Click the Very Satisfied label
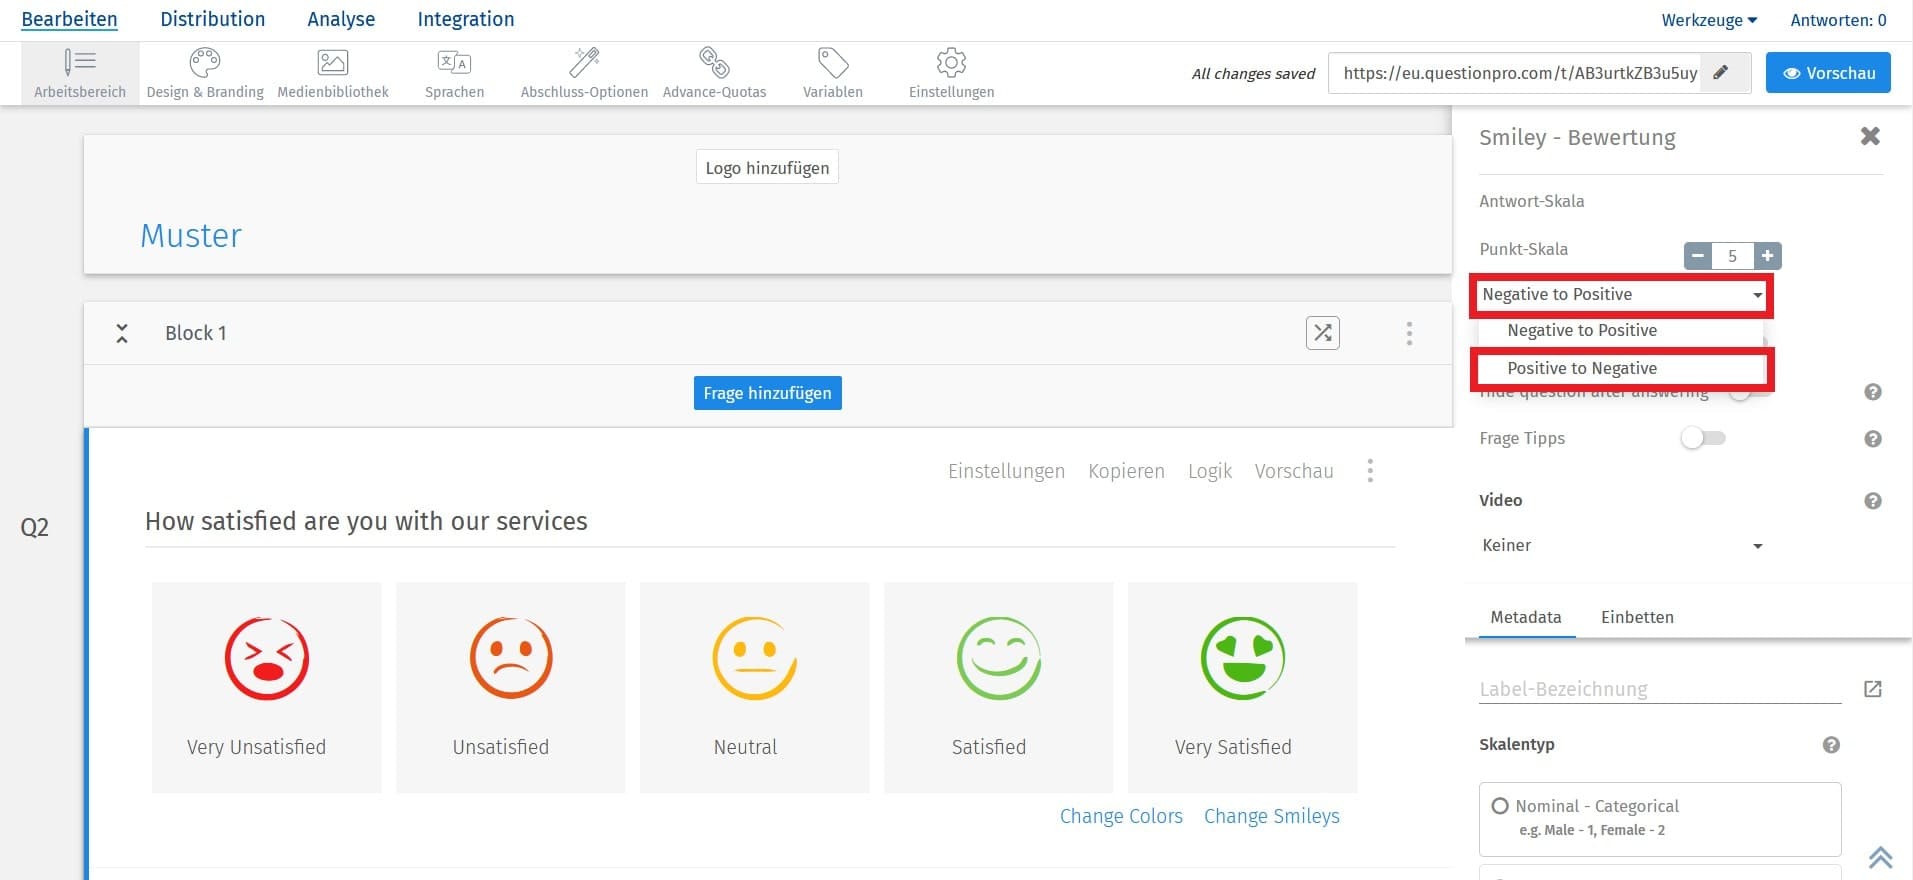1913x880 pixels. point(1233,747)
